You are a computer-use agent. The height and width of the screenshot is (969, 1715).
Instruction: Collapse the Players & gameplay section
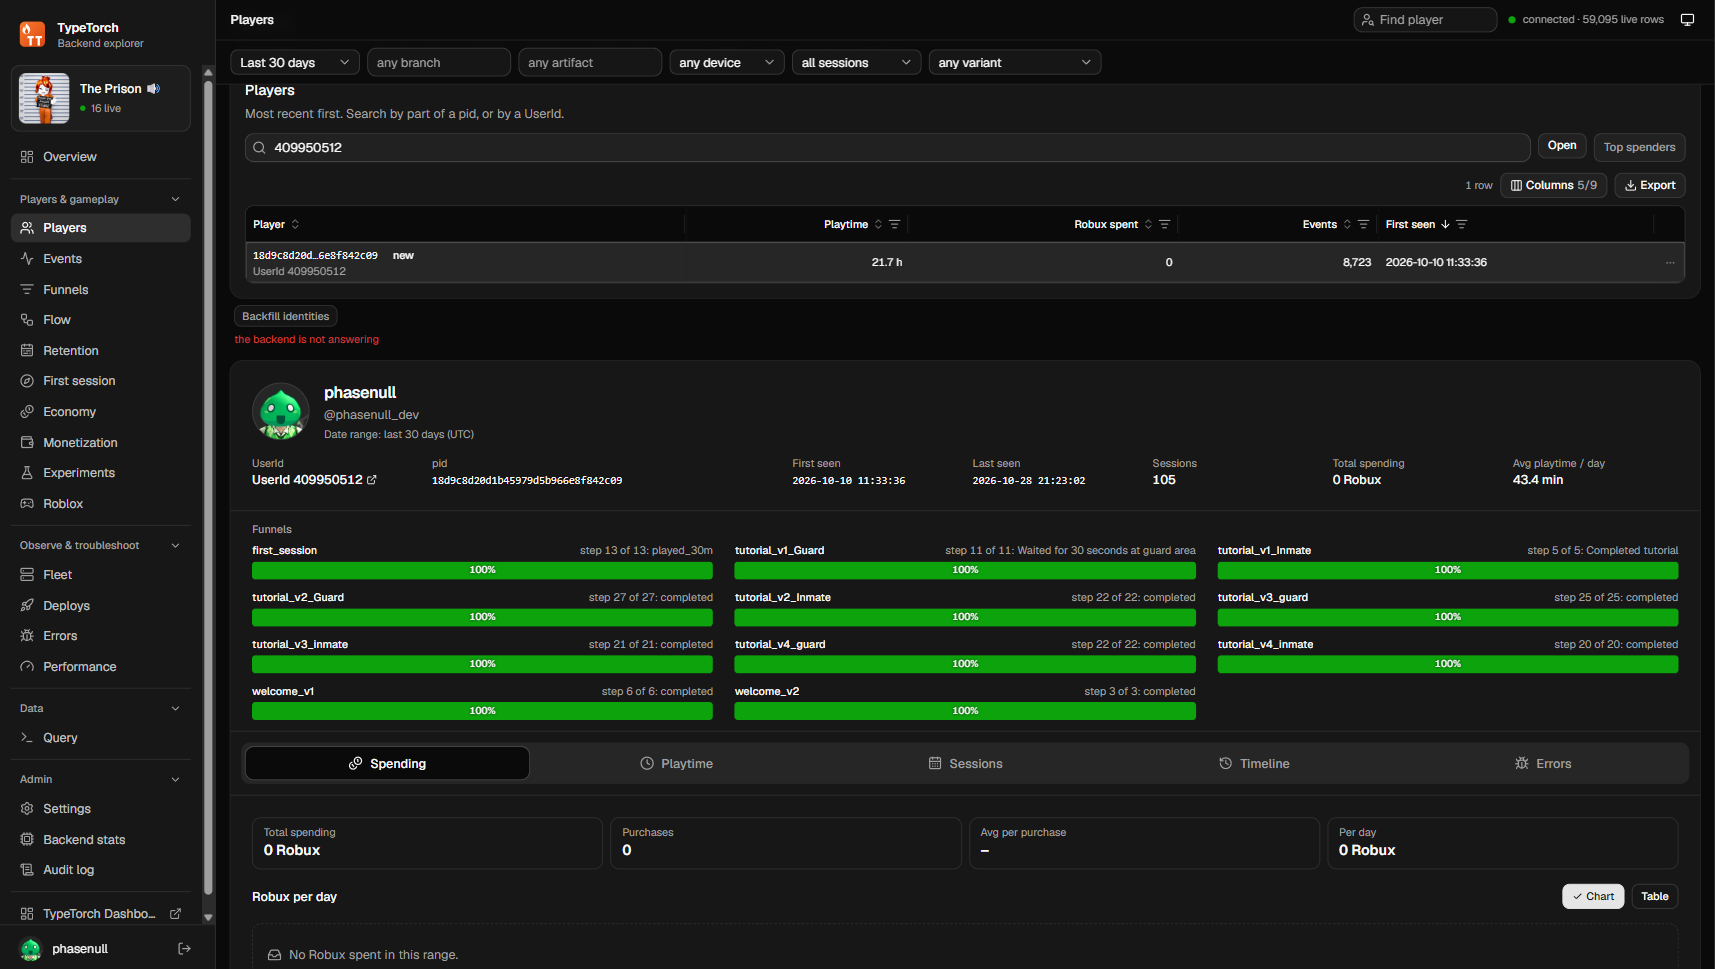pyautogui.click(x=100, y=200)
